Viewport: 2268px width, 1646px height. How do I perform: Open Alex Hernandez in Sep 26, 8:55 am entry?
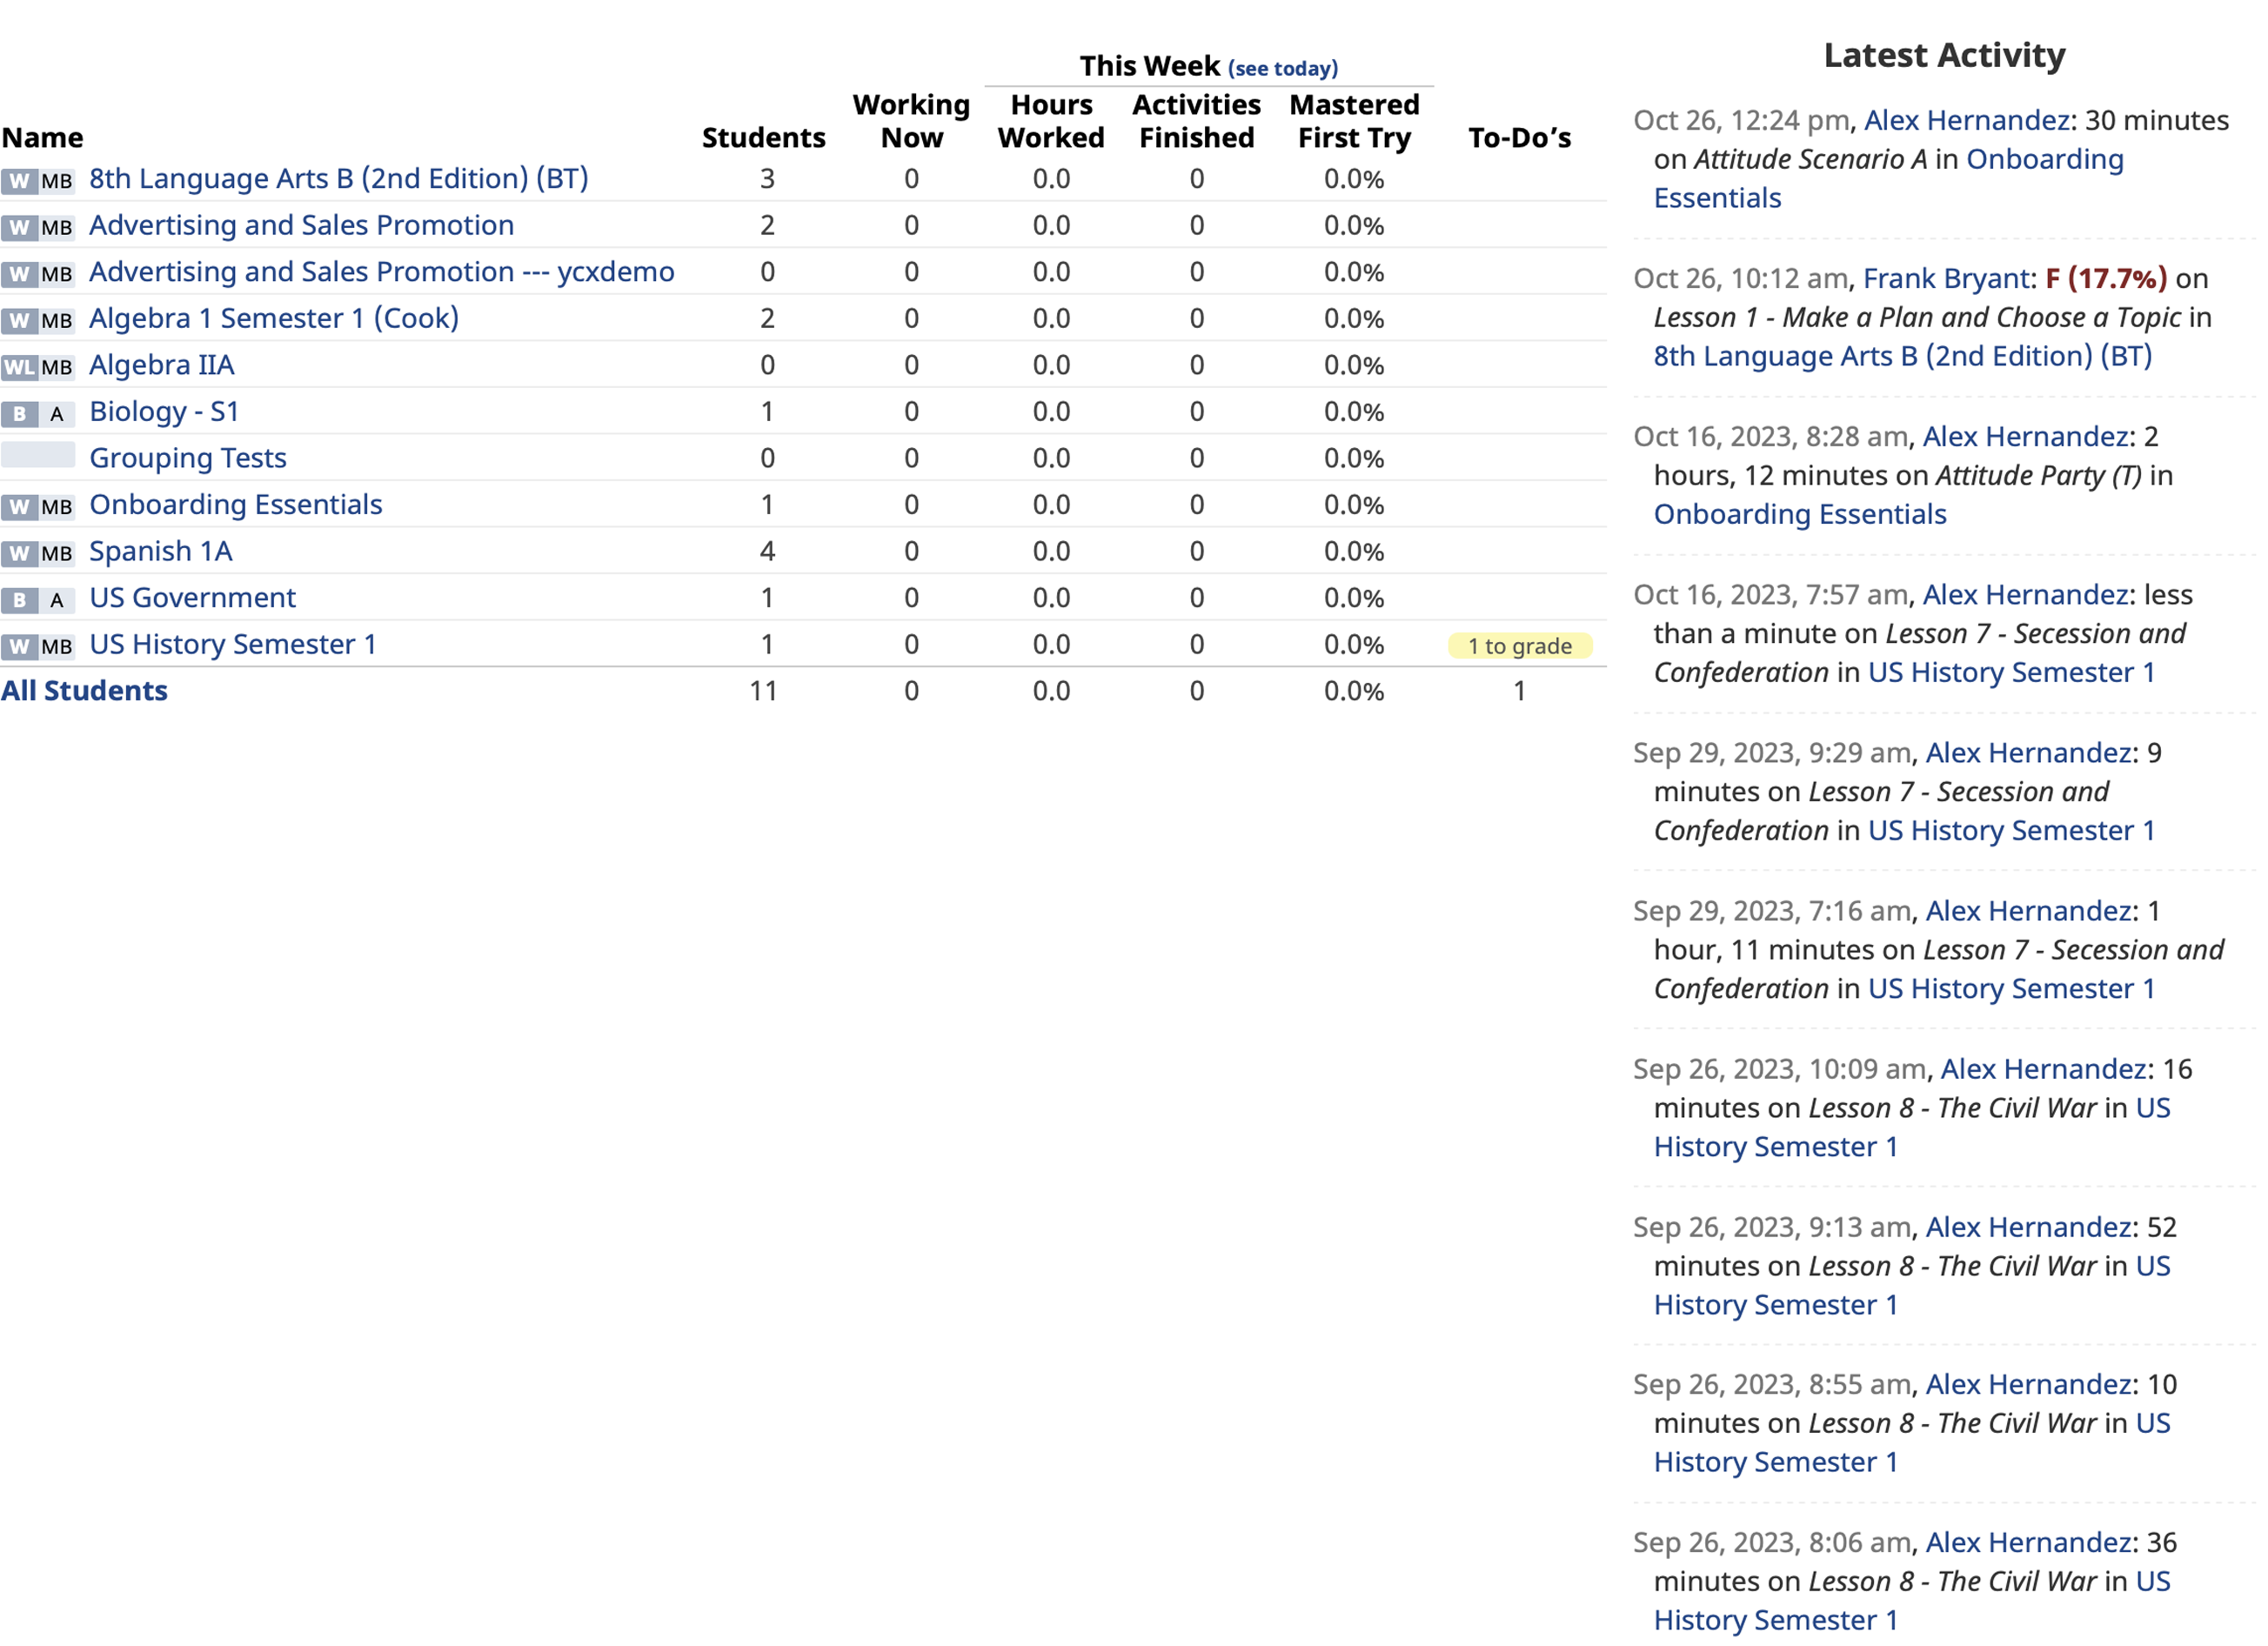pyautogui.click(x=2029, y=1385)
